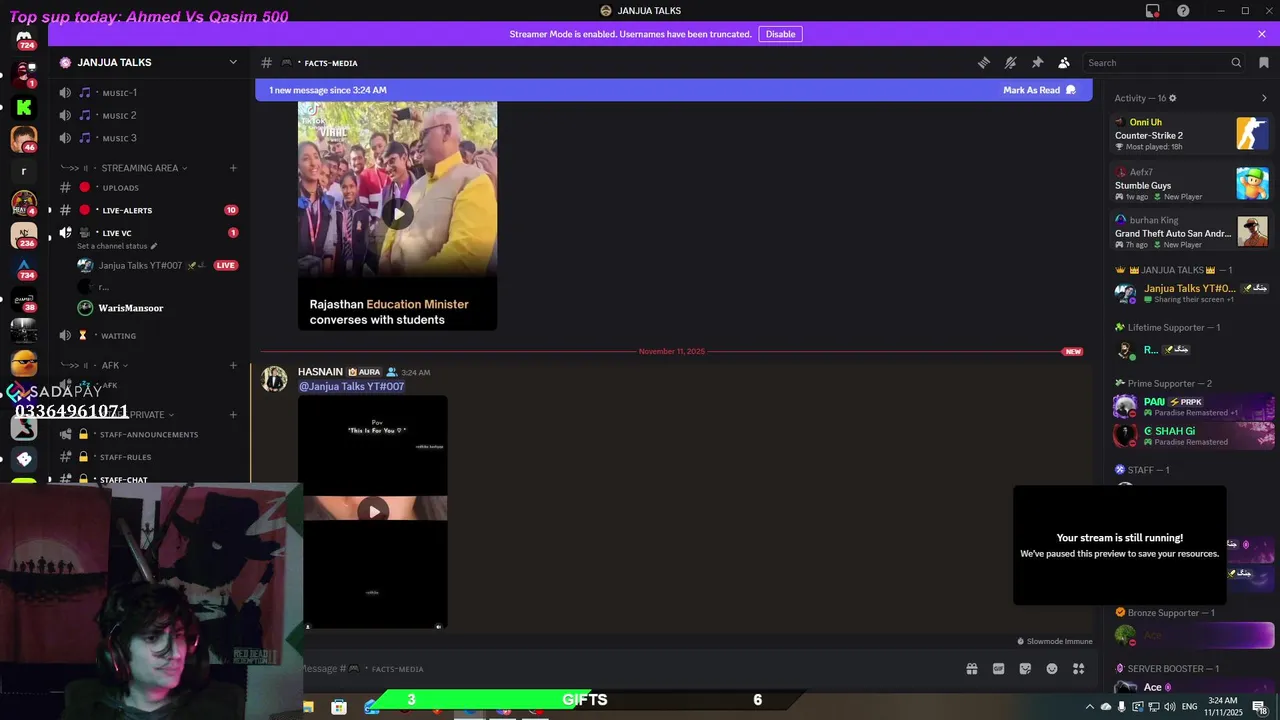Open server icon with 46 badge

click(x=23, y=139)
